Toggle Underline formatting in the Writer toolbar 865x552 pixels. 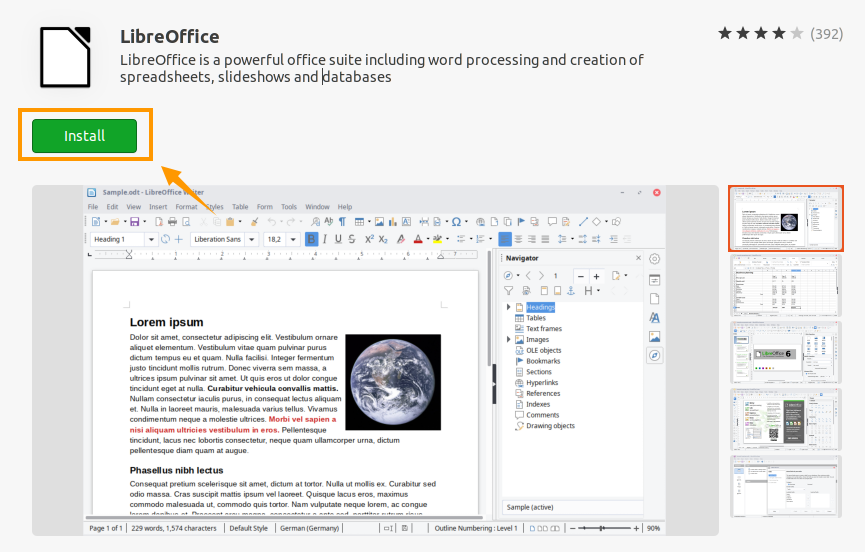click(x=338, y=239)
